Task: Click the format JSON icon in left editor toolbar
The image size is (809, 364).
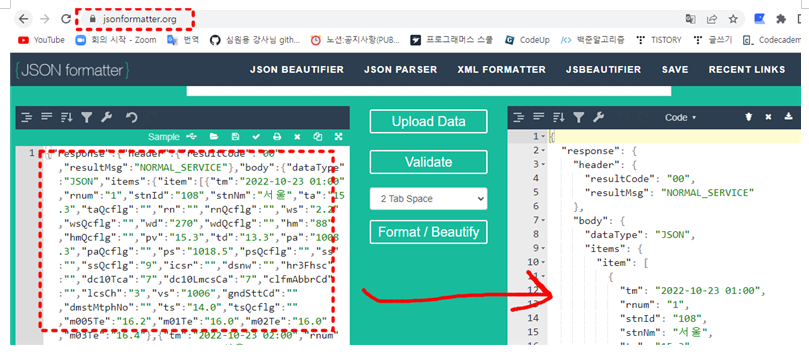Action: [x=26, y=118]
